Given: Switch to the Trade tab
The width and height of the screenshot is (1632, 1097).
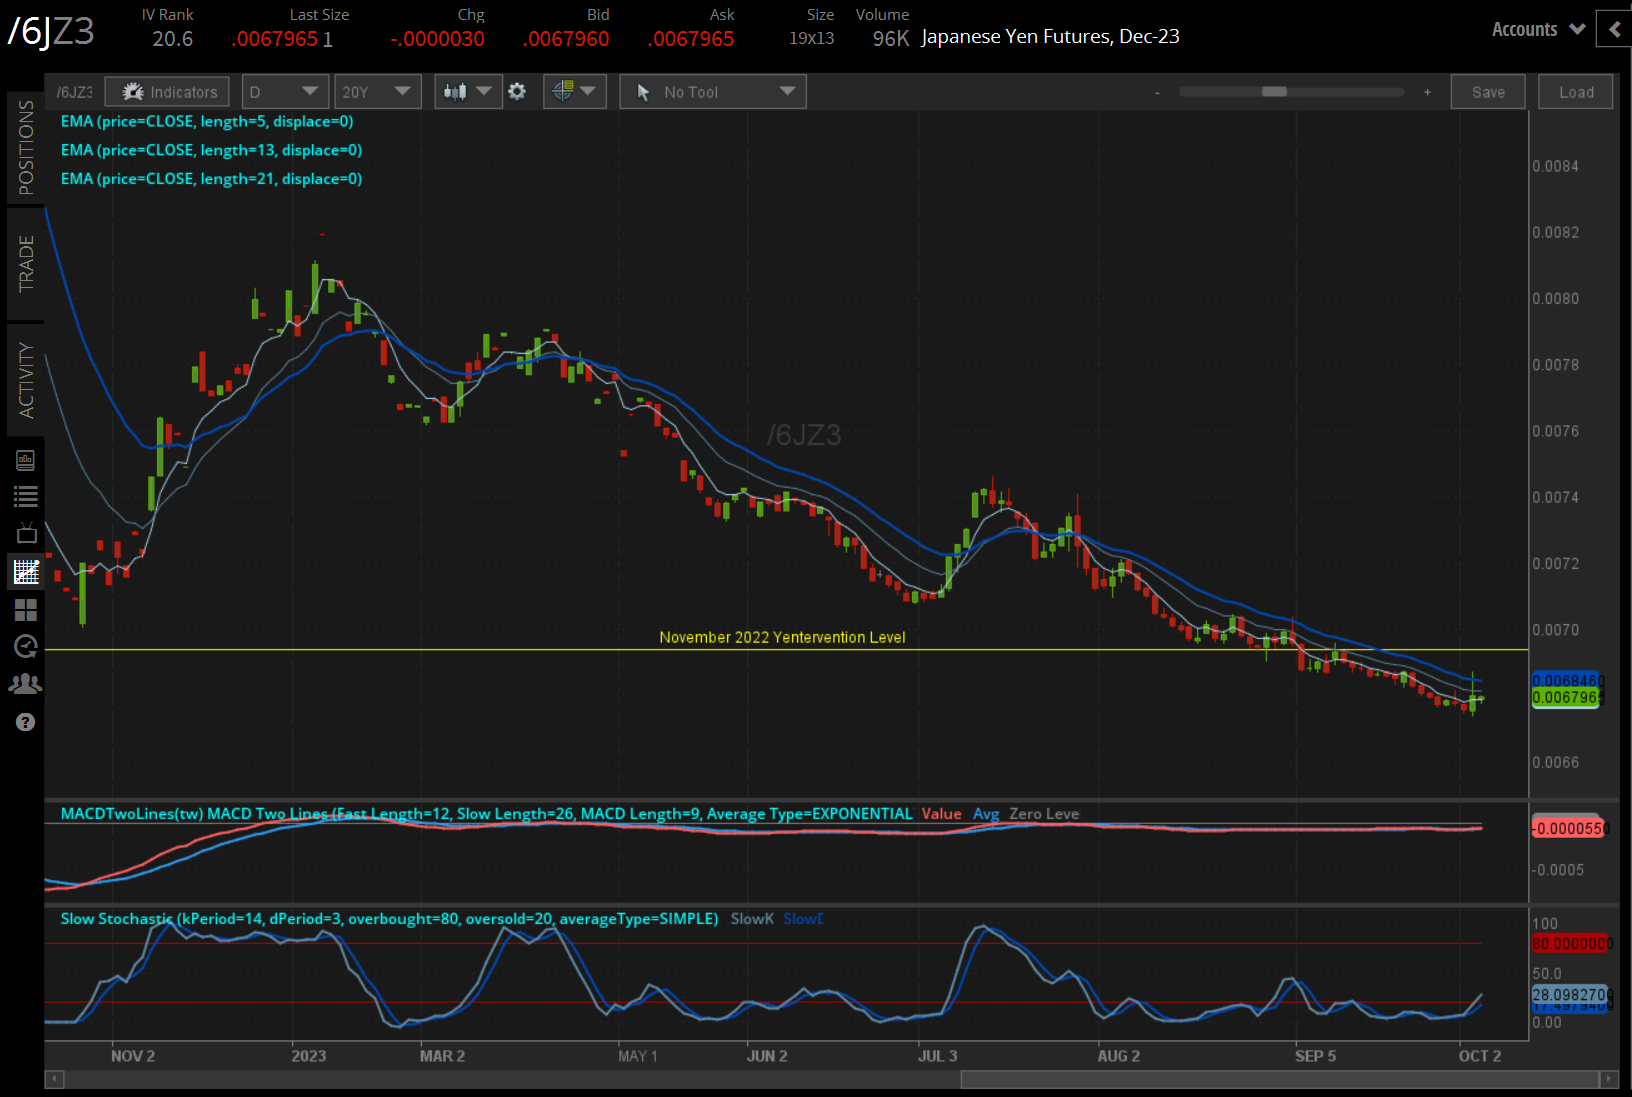Looking at the screenshot, I should point(26,264).
